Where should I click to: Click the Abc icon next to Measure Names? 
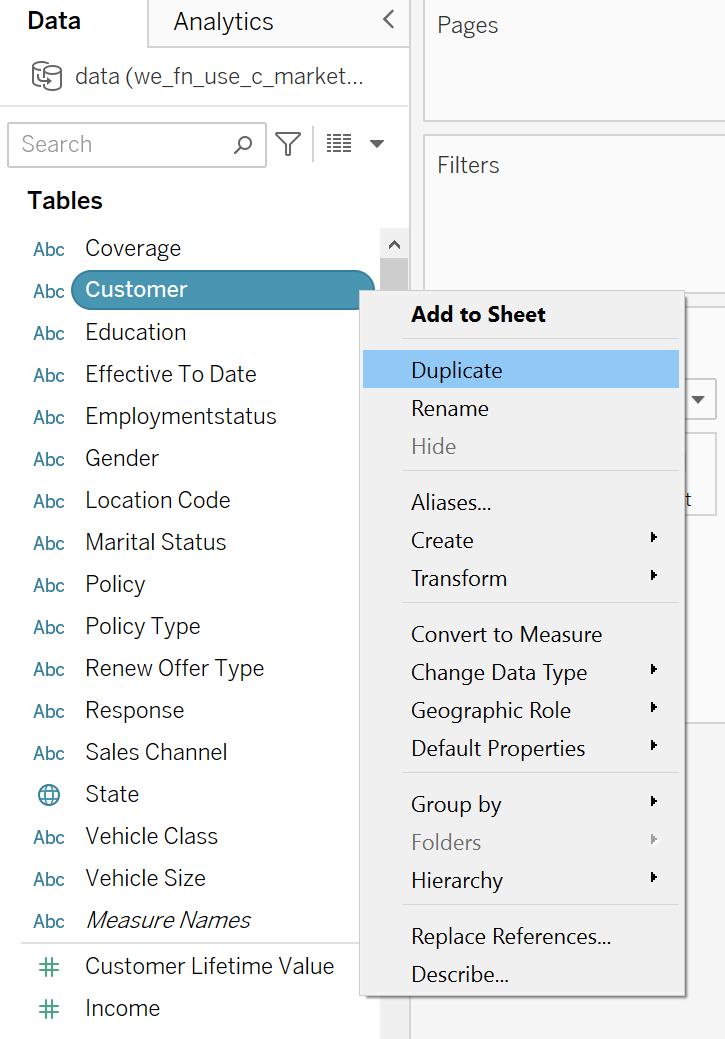click(48, 920)
